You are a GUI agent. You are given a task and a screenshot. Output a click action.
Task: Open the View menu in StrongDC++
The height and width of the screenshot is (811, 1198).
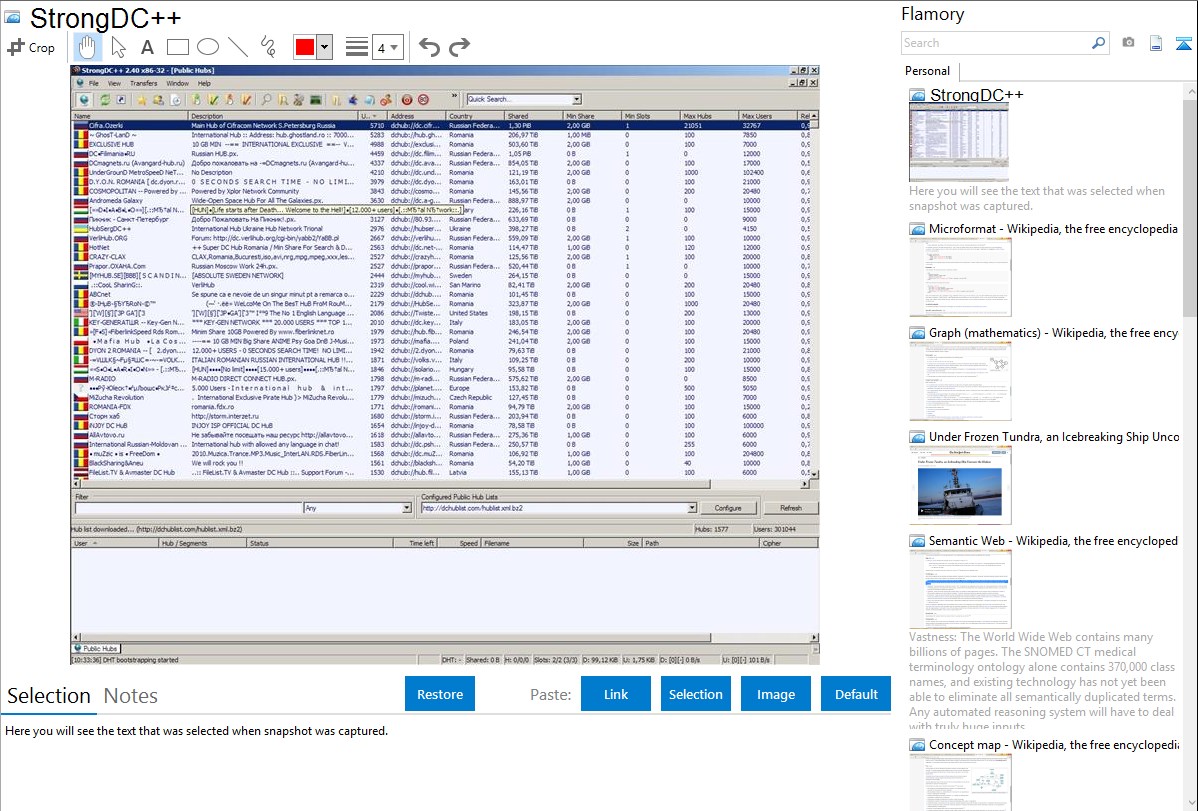tap(114, 83)
